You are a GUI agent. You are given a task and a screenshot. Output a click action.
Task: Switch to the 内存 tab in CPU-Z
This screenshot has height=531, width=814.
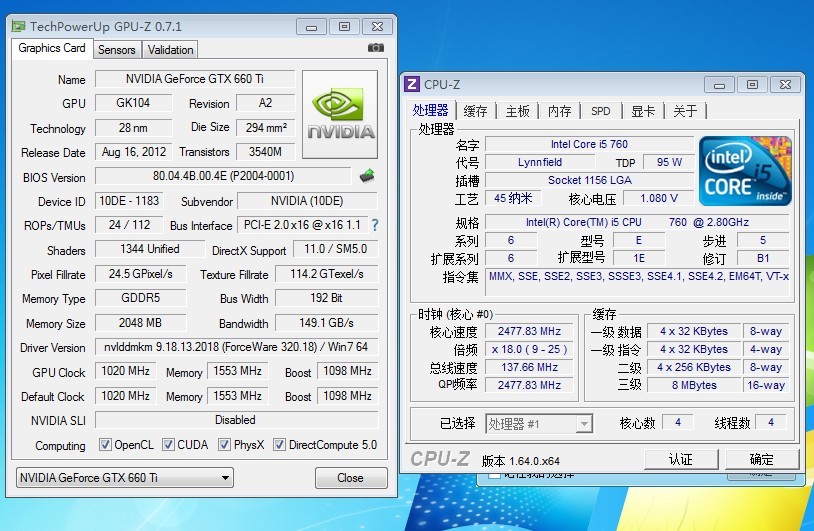tap(559, 111)
